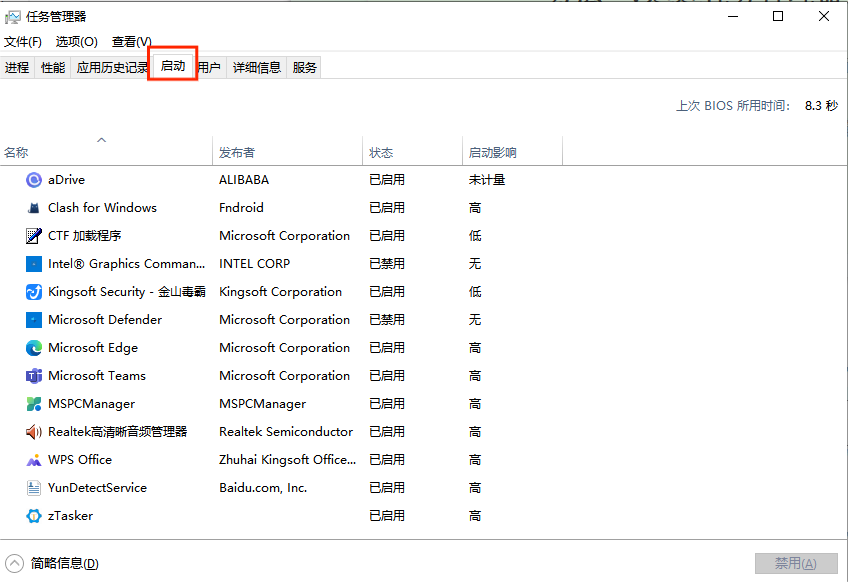The image size is (848, 582).
Task: Click the CTF 加载程序 icon
Action: [x=32, y=235]
